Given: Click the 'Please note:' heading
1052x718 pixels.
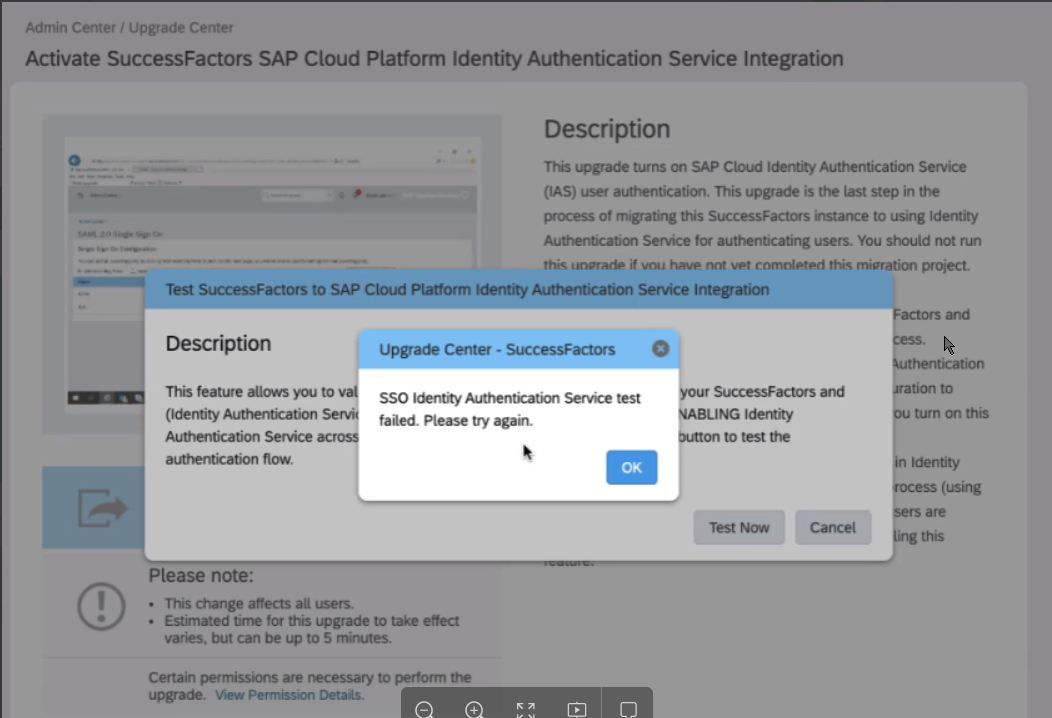Looking at the screenshot, I should click(201, 576).
